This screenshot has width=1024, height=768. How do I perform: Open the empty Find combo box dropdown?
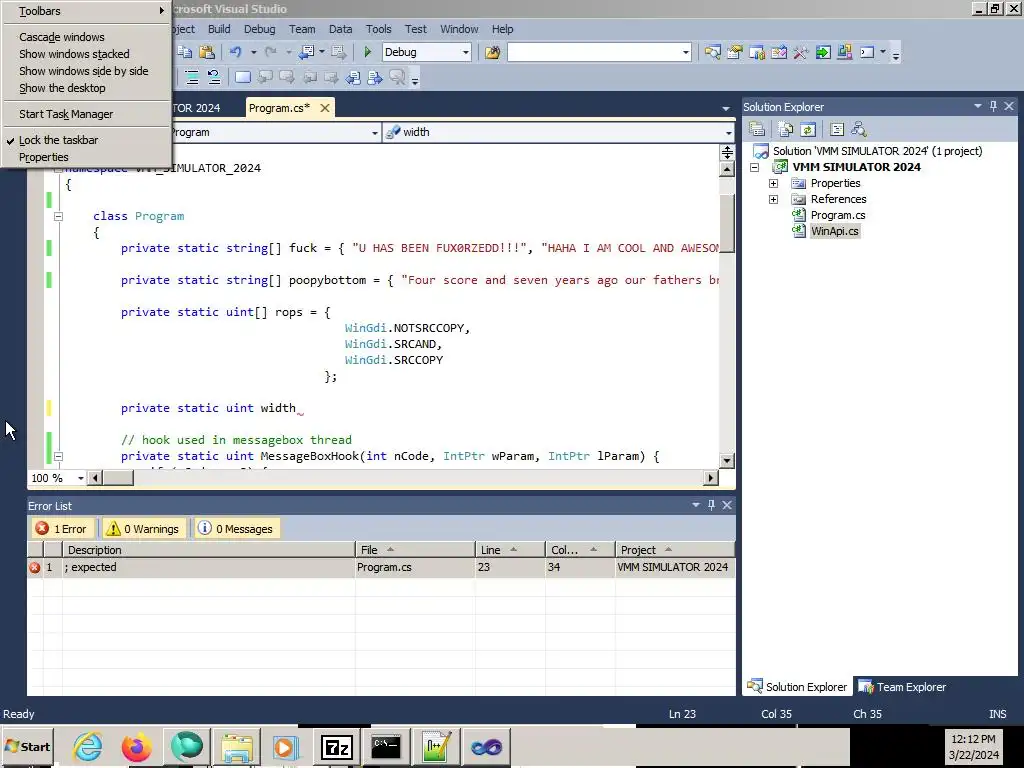(x=685, y=52)
